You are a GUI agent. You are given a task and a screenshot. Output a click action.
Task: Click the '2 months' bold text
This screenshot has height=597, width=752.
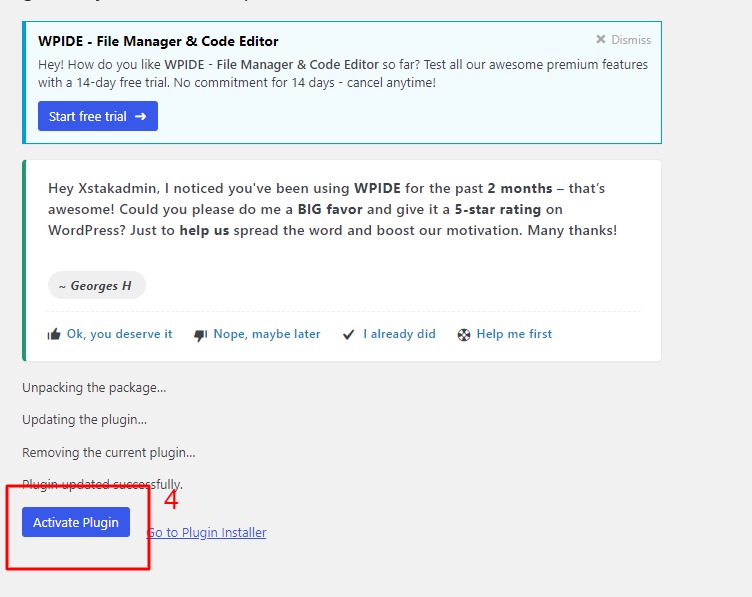pyautogui.click(x=520, y=188)
